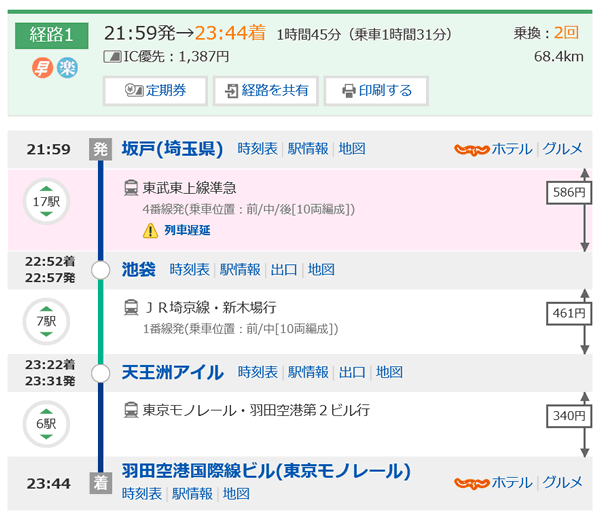This screenshot has width=600, height=518.
Task: Click the IC card icon next to IC優先
Action: 111,57
